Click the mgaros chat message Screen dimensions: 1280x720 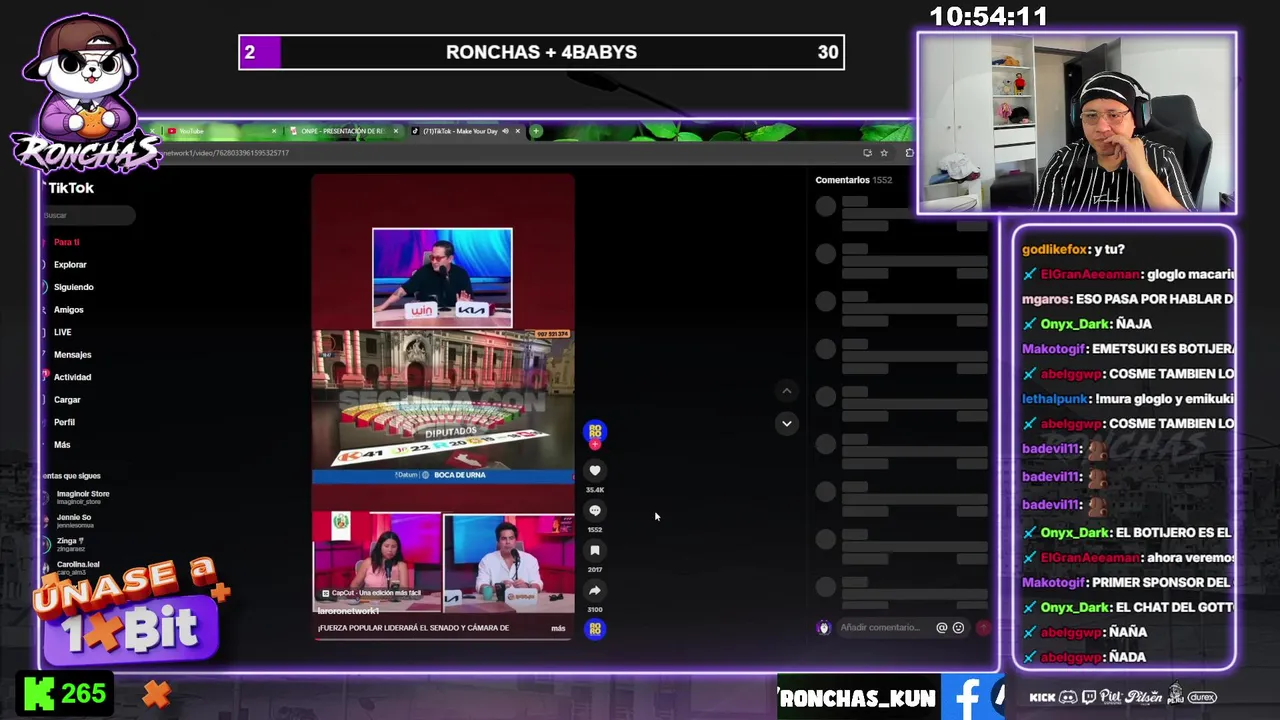[x=1127, y=299]
